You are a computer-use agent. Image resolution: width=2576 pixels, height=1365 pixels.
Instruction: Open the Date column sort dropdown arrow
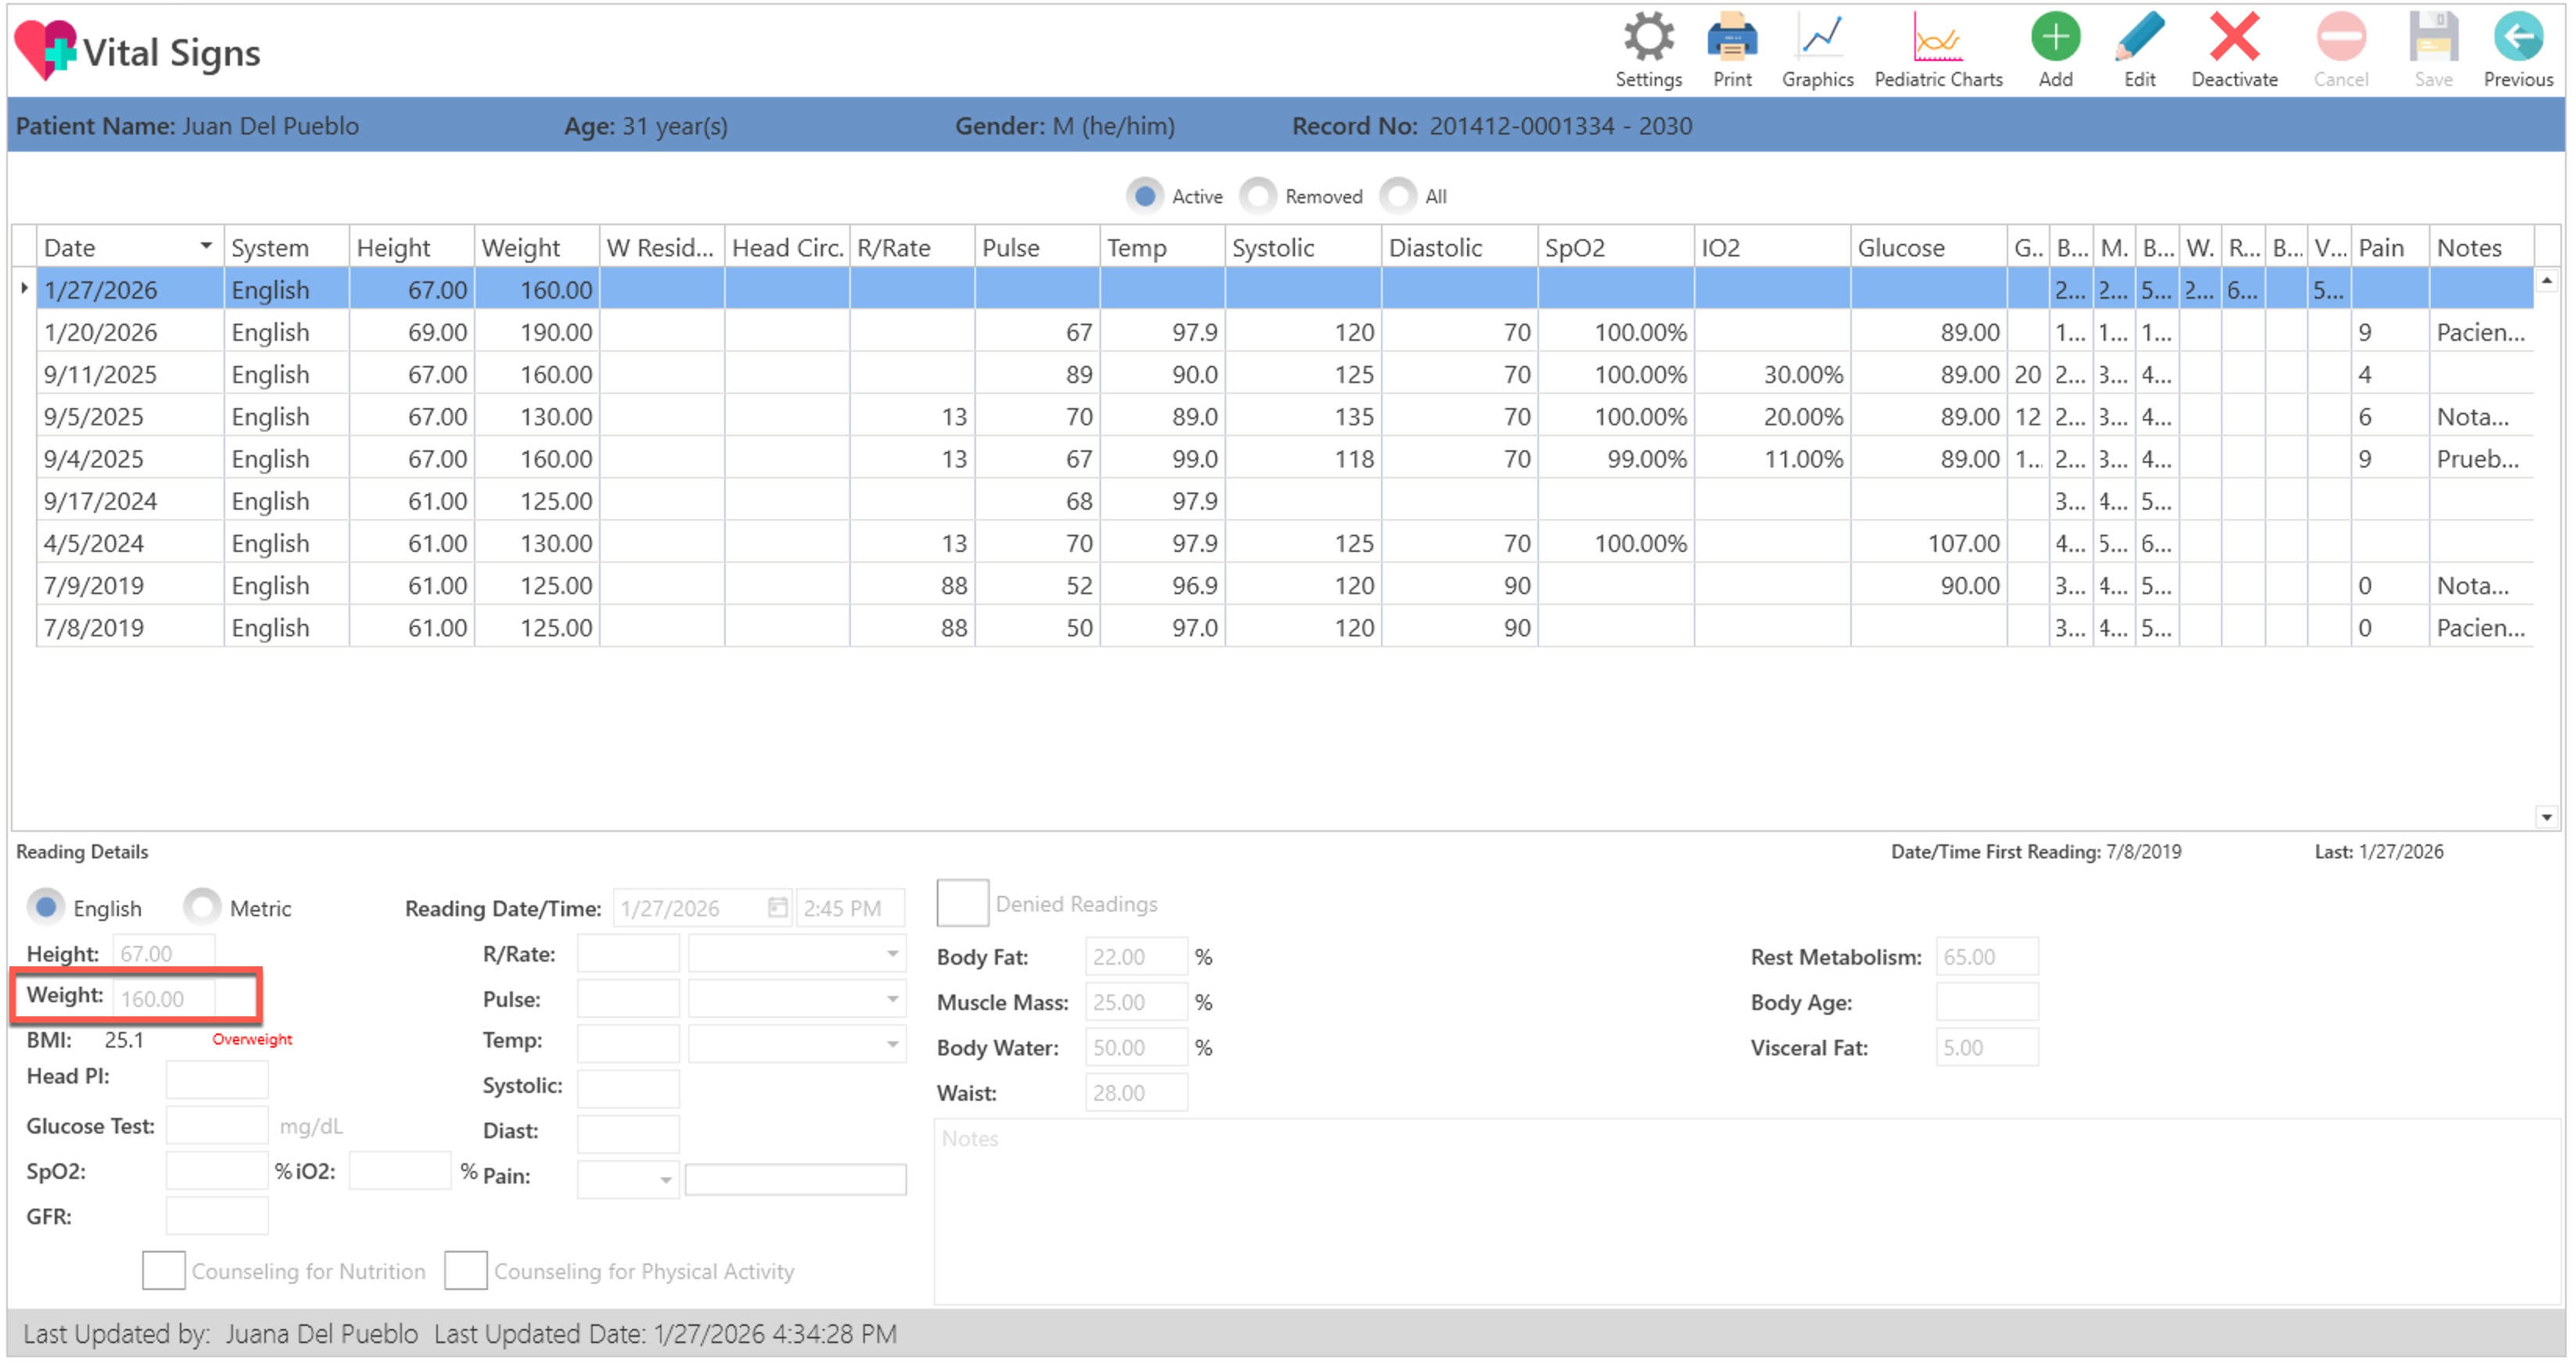click(205, 246)
